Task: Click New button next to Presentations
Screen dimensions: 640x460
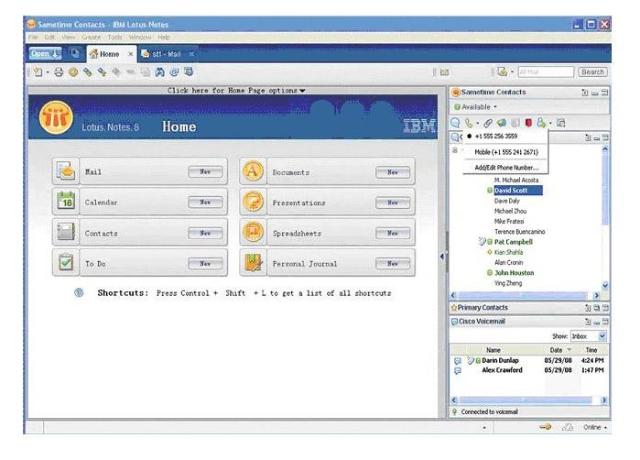Action: click(x=393, y=202)
